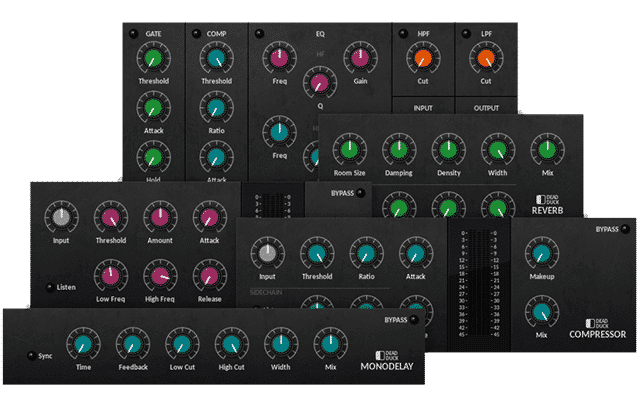Viewport: 640px width, 400px height.
Task: Click the Dead Duck MONODELAY logo
Action: pyautogui.click(x=387, y=361)
